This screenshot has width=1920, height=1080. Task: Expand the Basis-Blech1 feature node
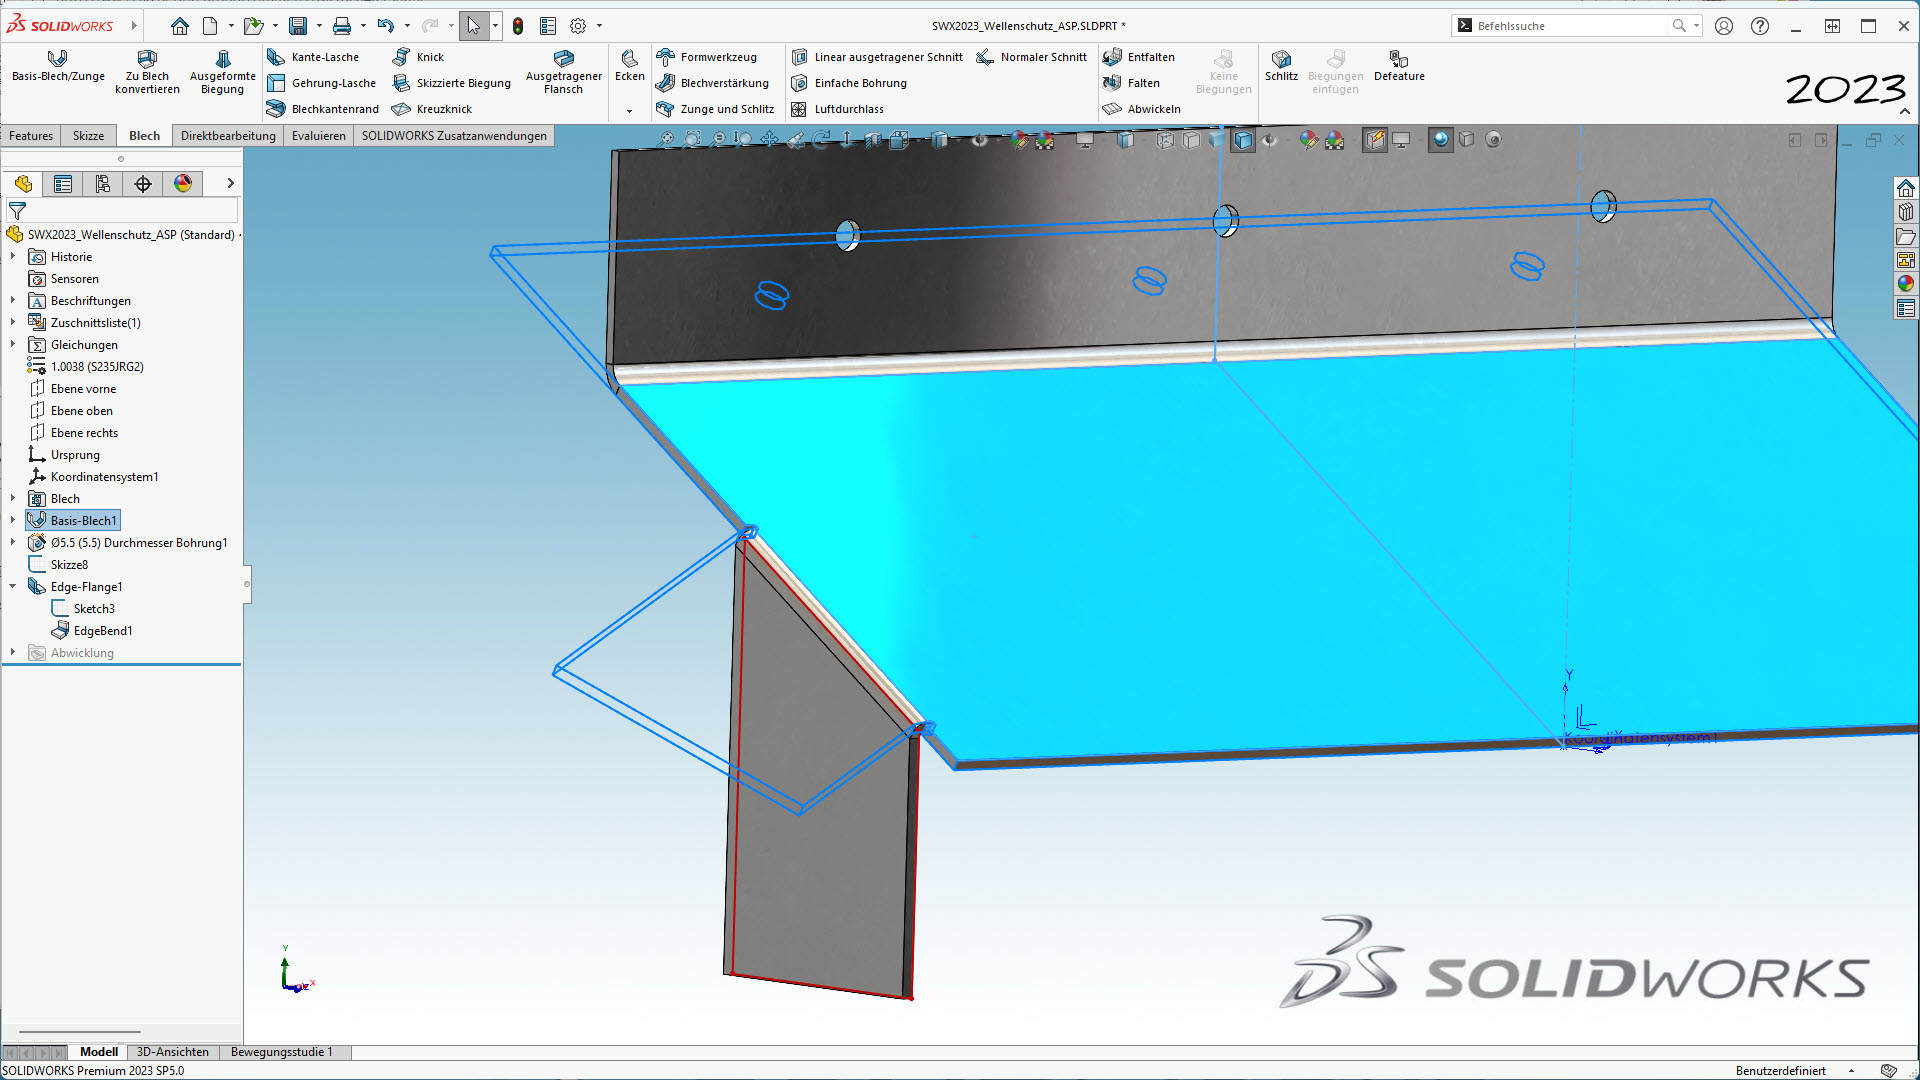(x=13, y=521)
